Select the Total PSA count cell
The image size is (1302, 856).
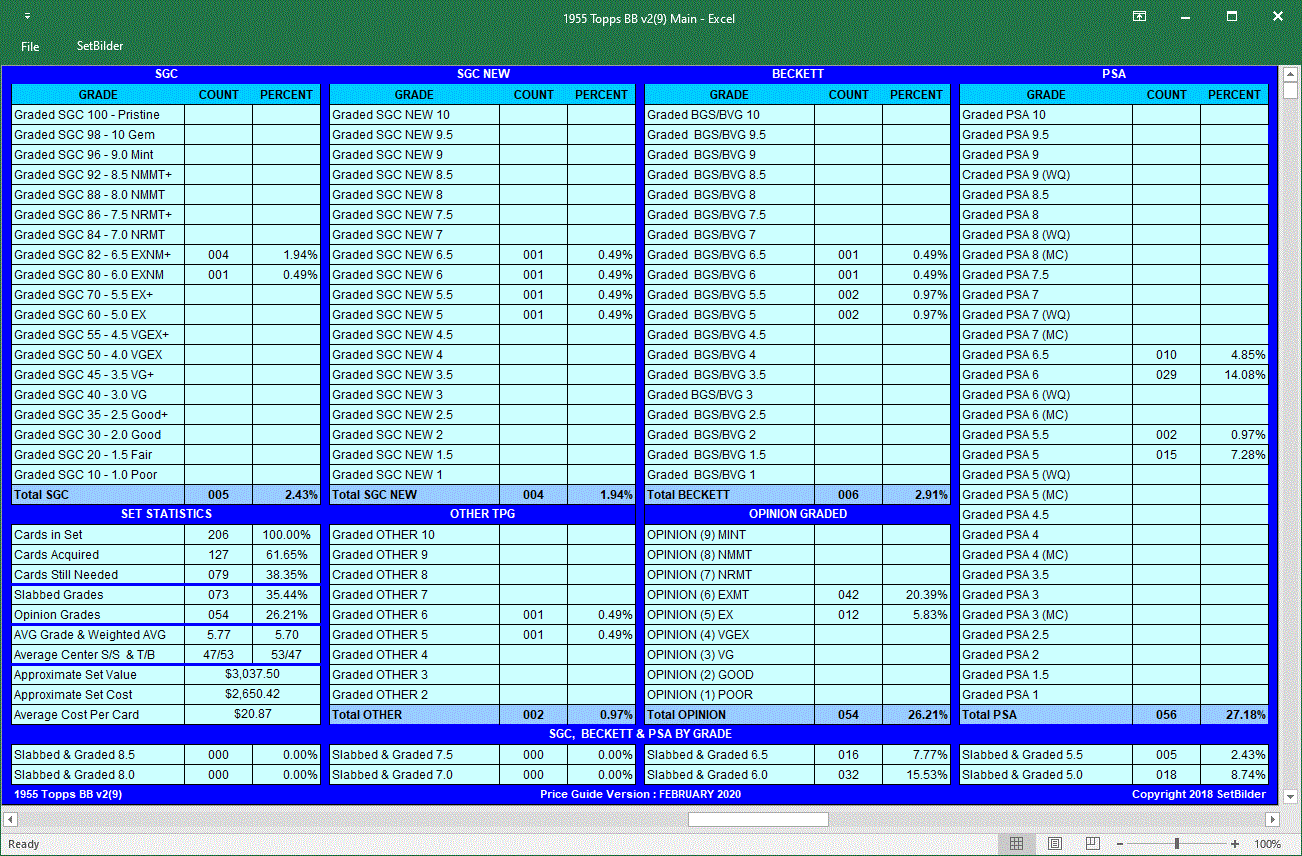pyautogui.click(x=1166, y=714)
